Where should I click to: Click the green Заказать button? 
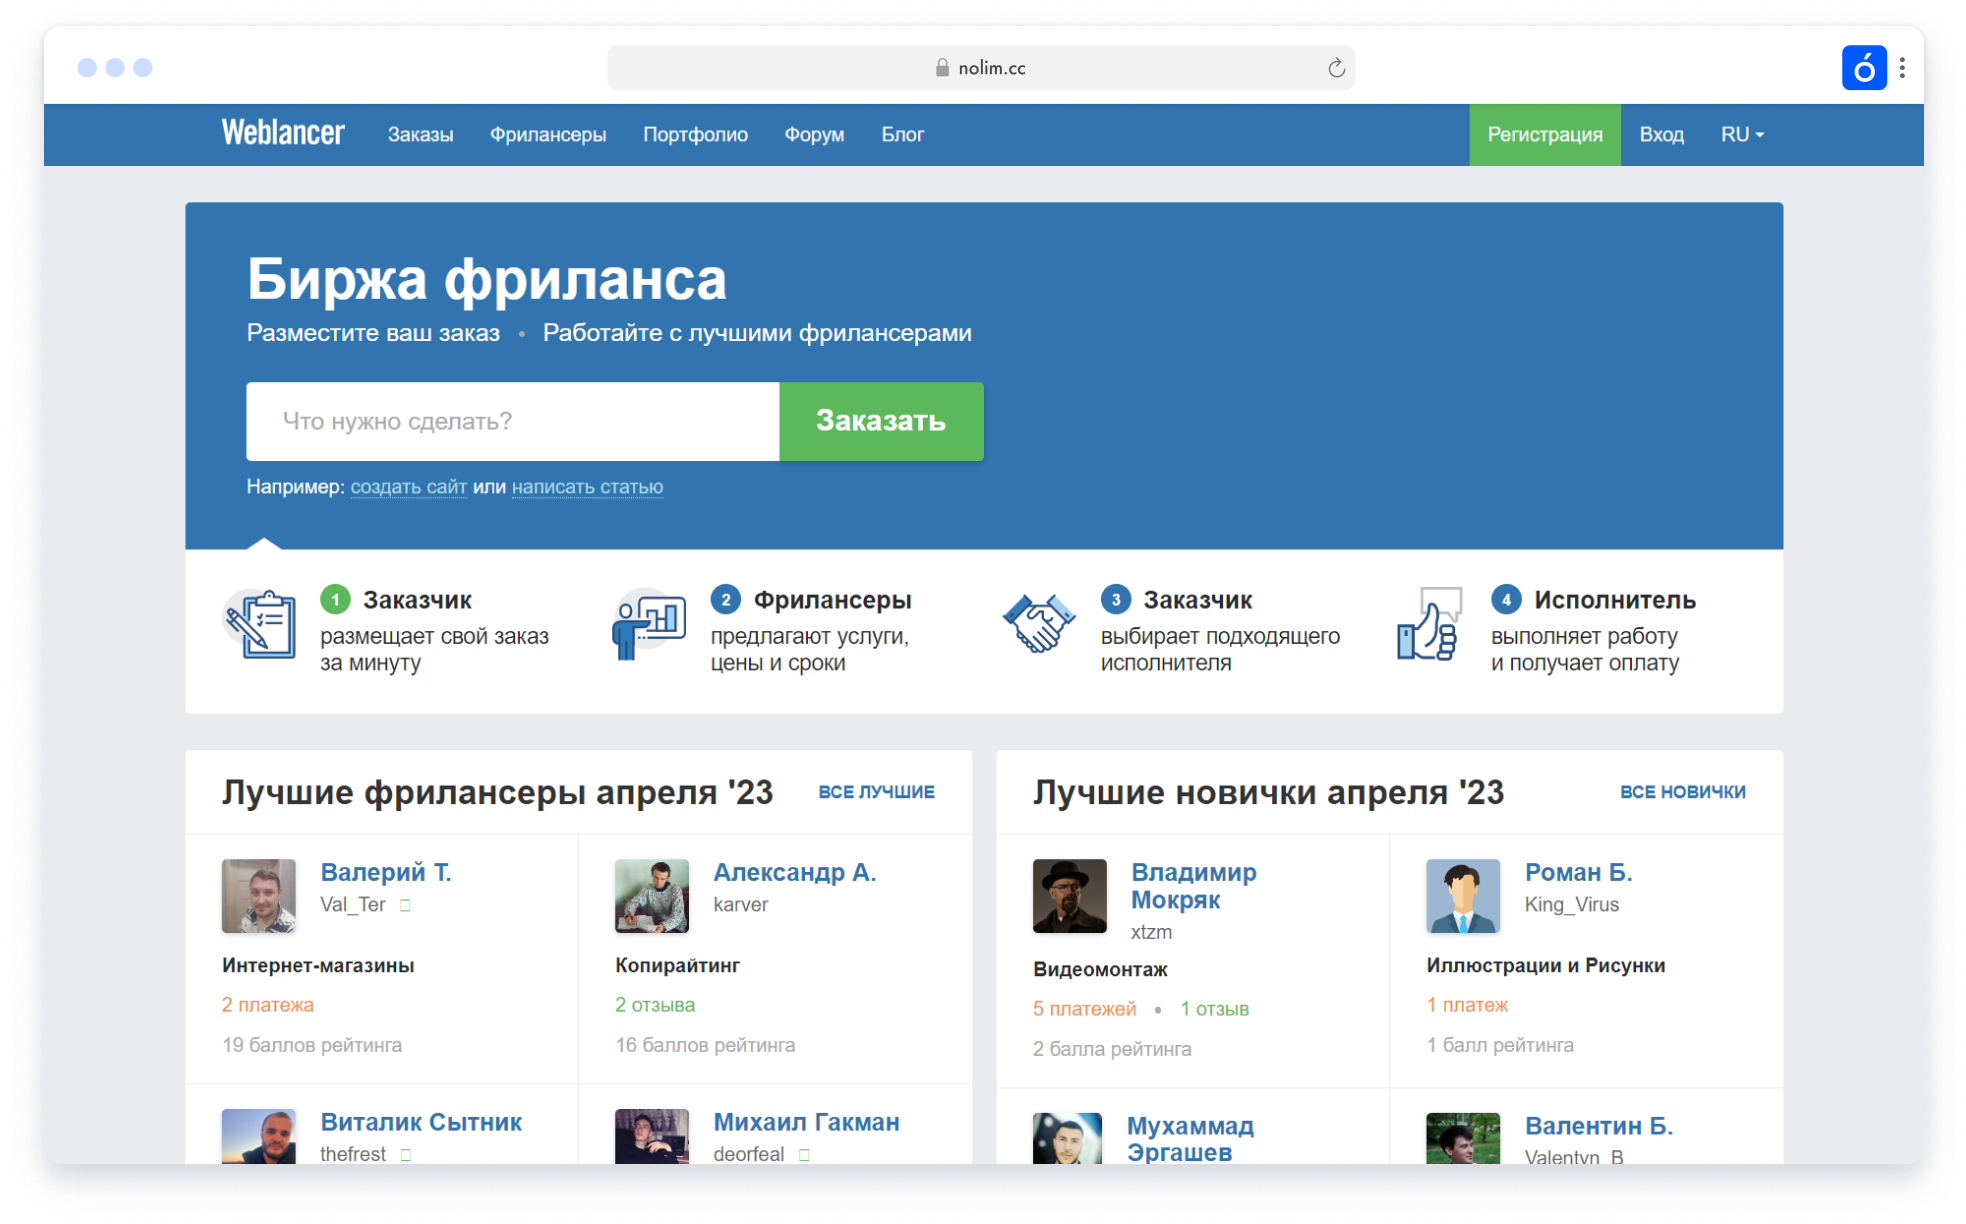point(880,421)
